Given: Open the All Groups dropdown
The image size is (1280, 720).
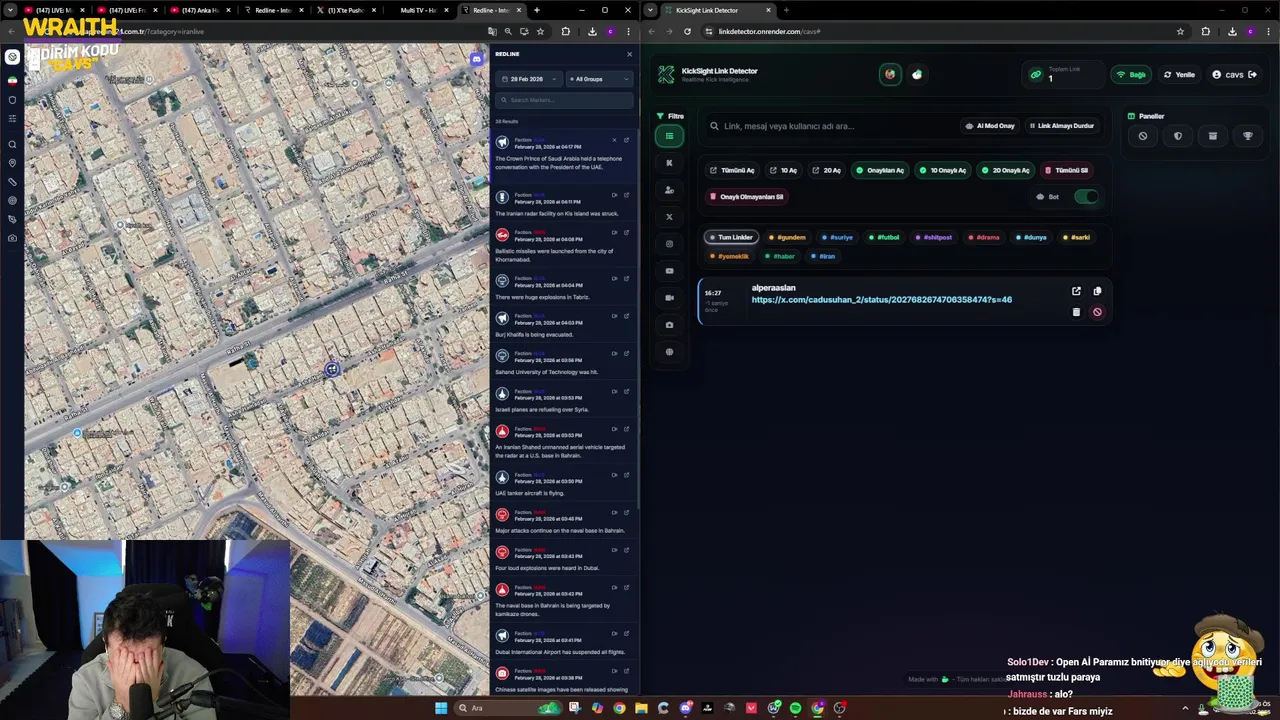Looking at the screenshot, I should point(599,79).
